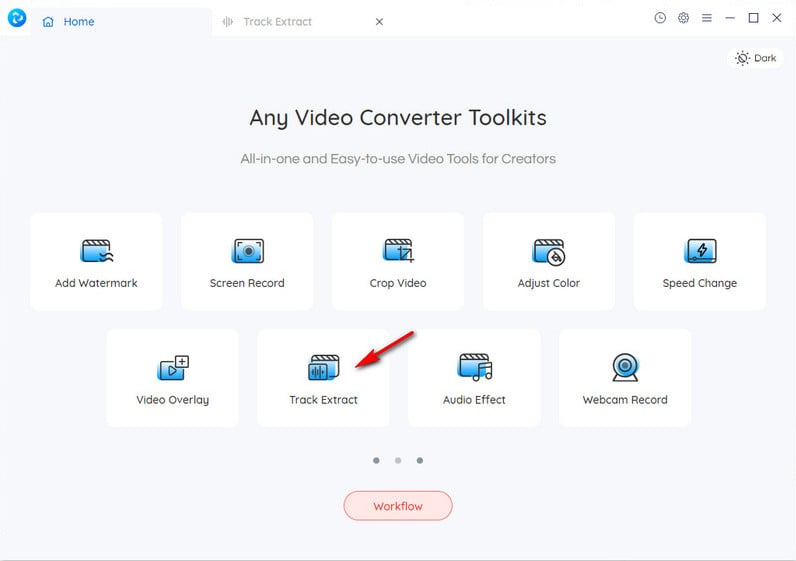Click the Workflow button
This screenshot has width=796, height=561.
click(398, 506)
